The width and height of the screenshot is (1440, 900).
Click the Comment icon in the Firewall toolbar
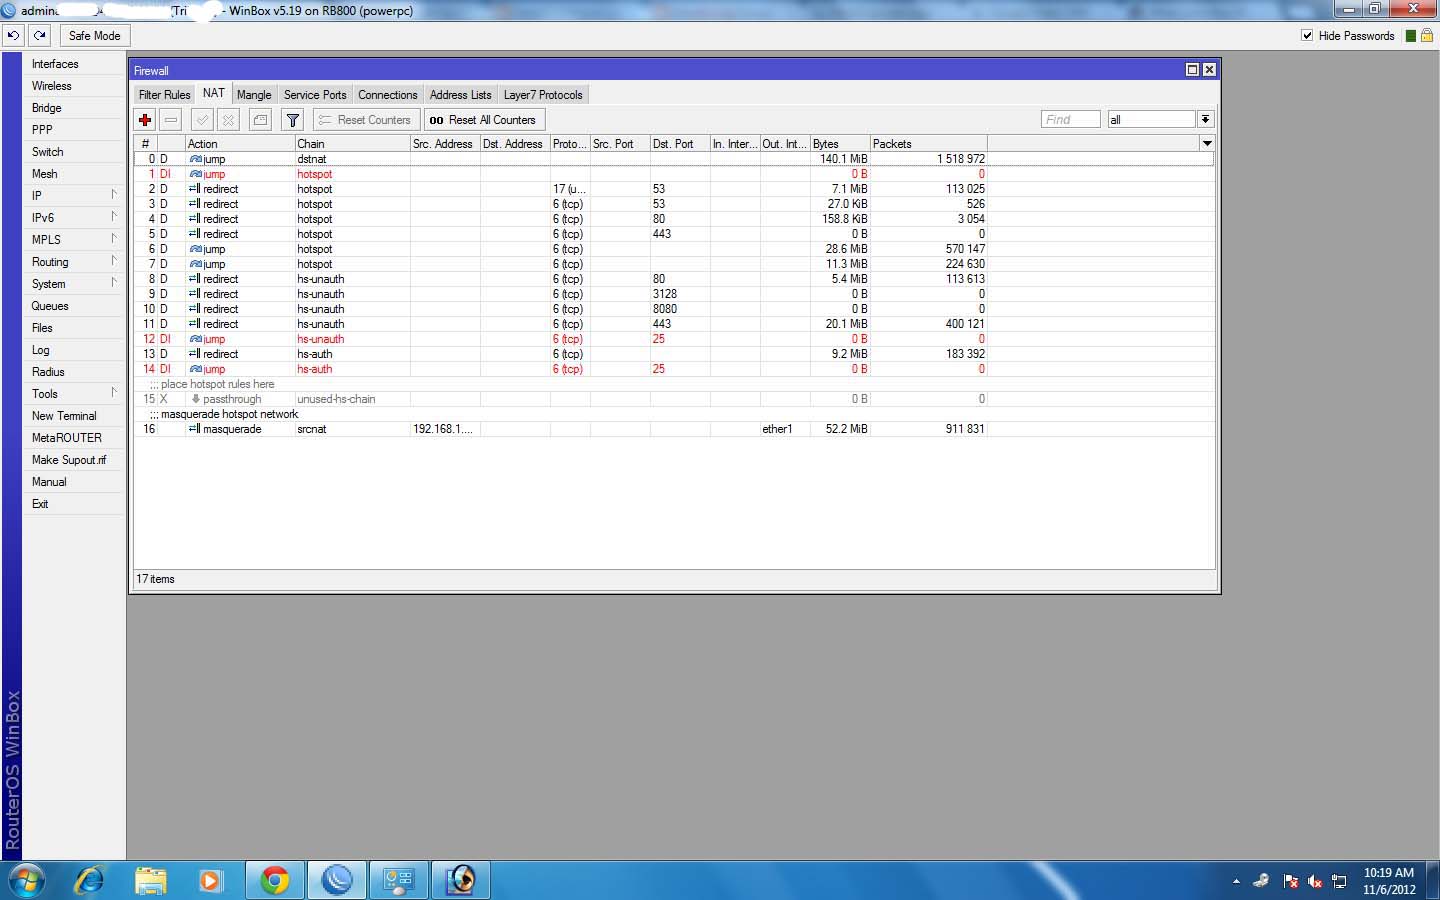pyautogui.click(x=260, y=120)
